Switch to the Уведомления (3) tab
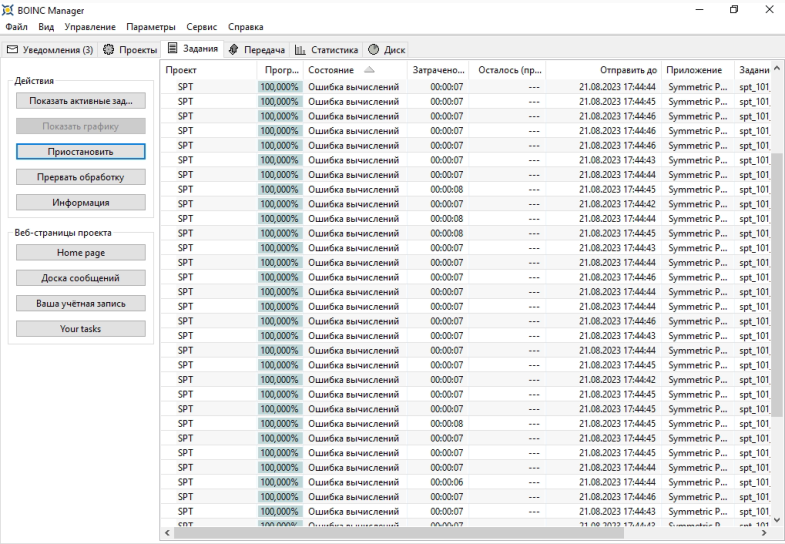Screen dimensions: 785x544 pos(50,50)
